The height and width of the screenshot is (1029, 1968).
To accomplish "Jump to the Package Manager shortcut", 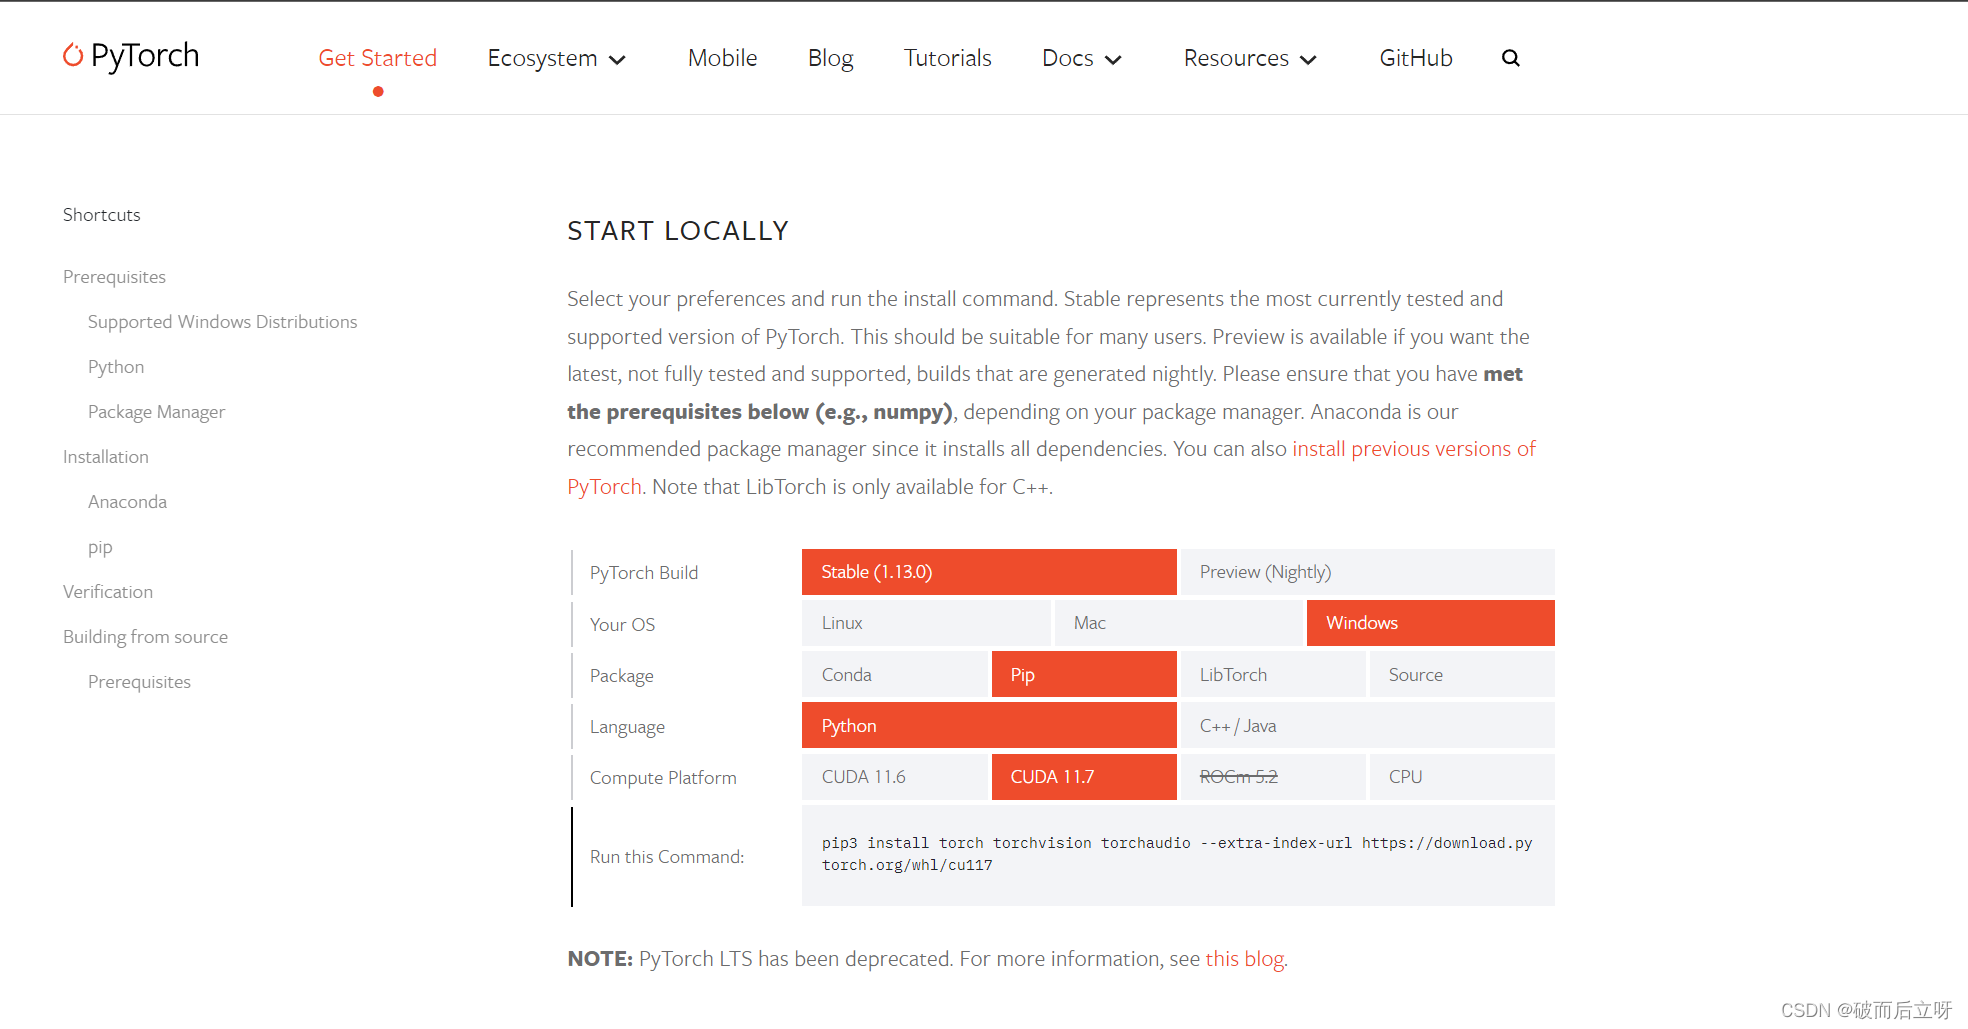I will (156, 412).
